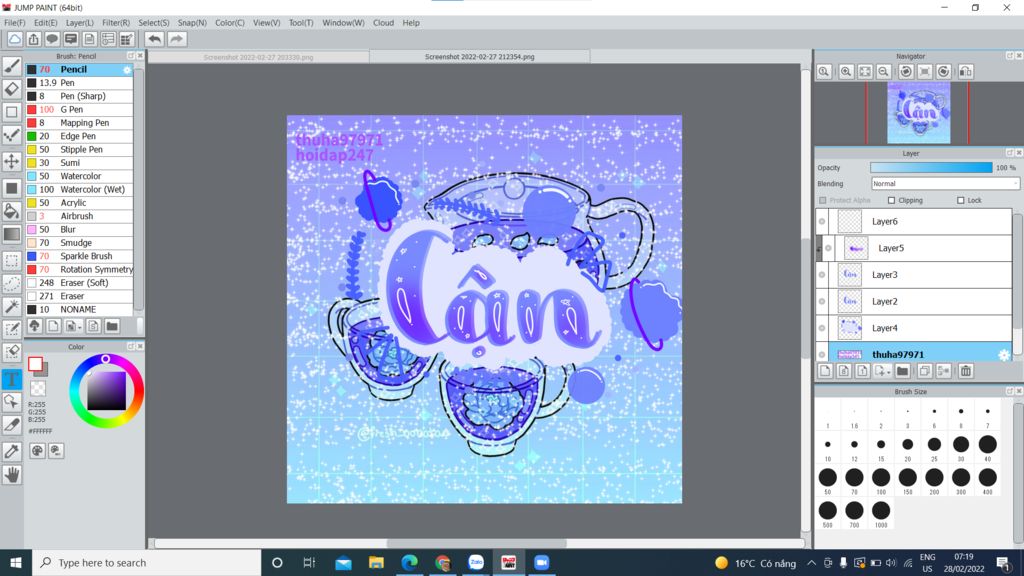Hide Layer6 using its visibility dot
The width and height of the screenshot is (1024, 576).
coord(822,221)
